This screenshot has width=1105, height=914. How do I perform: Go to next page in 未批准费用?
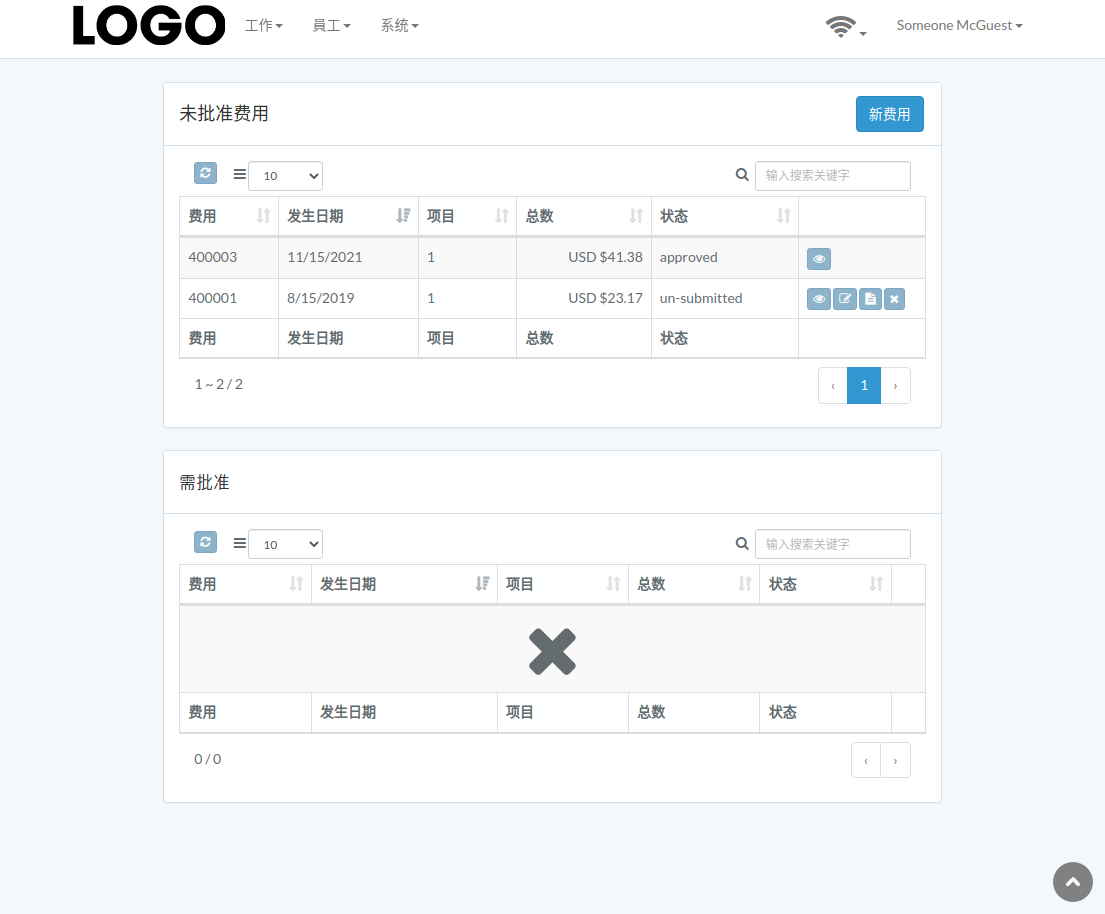[x=896, y=385]
